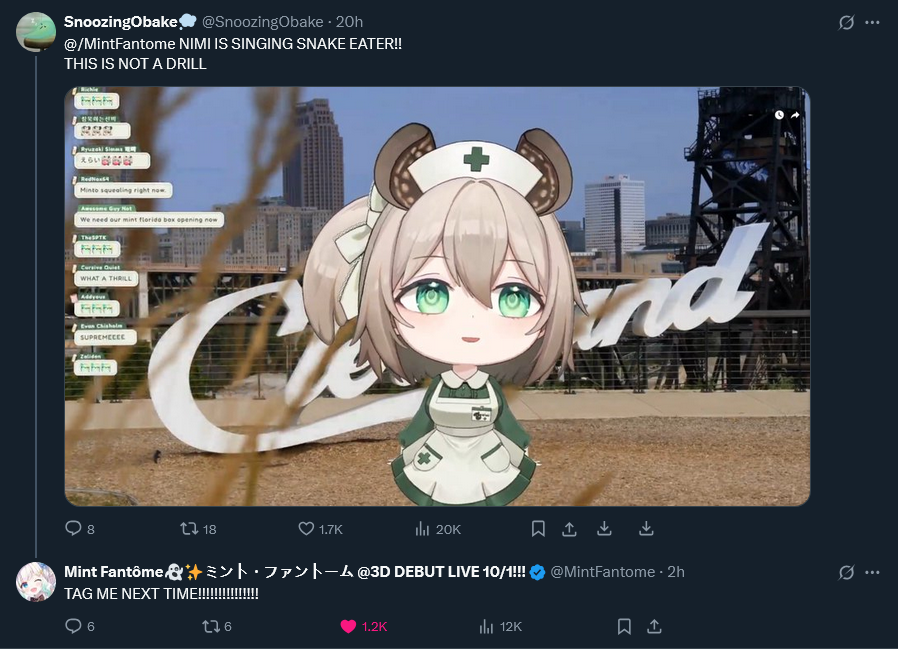Click the share arrow on the video
898x649 pixels.
click(795, 115)
